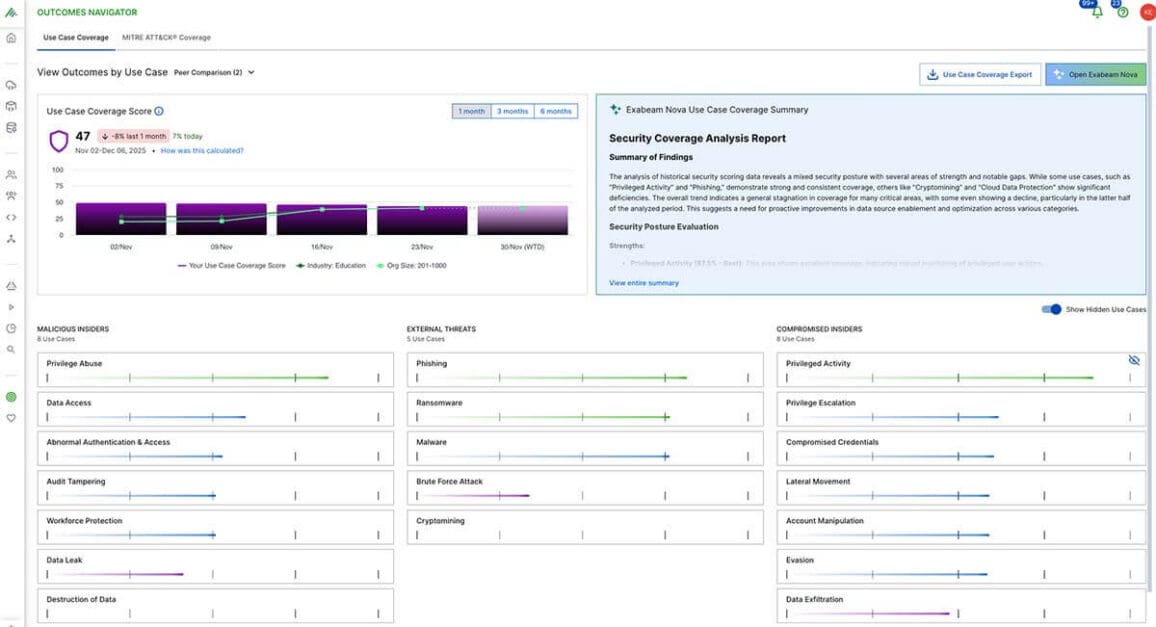Open the Brute Force Attack use case card
The width and height of the screenshot is (1156, 627).
tap(585, 488)
